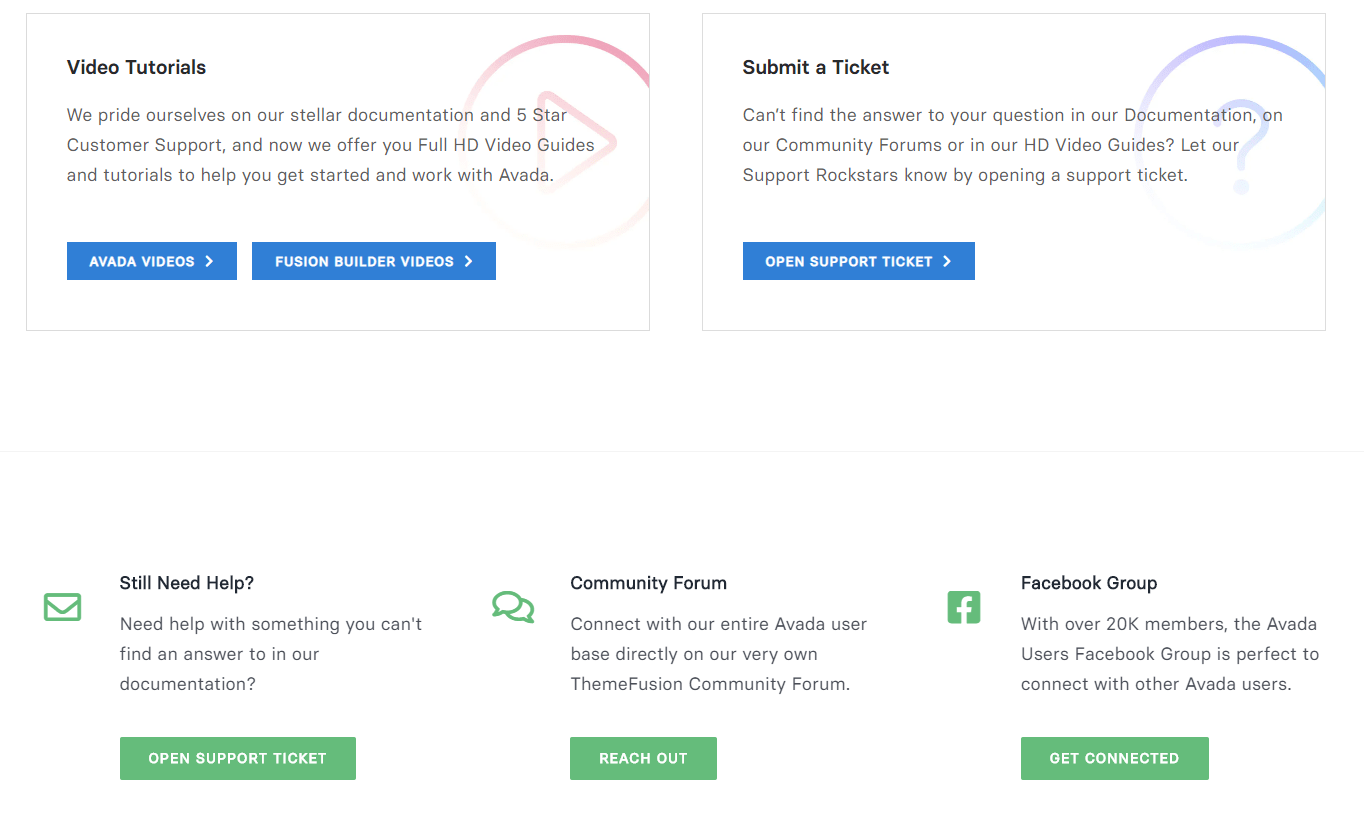Open the Avada Videos button
Screen dimensions: 1364x818
click(152, 261)
